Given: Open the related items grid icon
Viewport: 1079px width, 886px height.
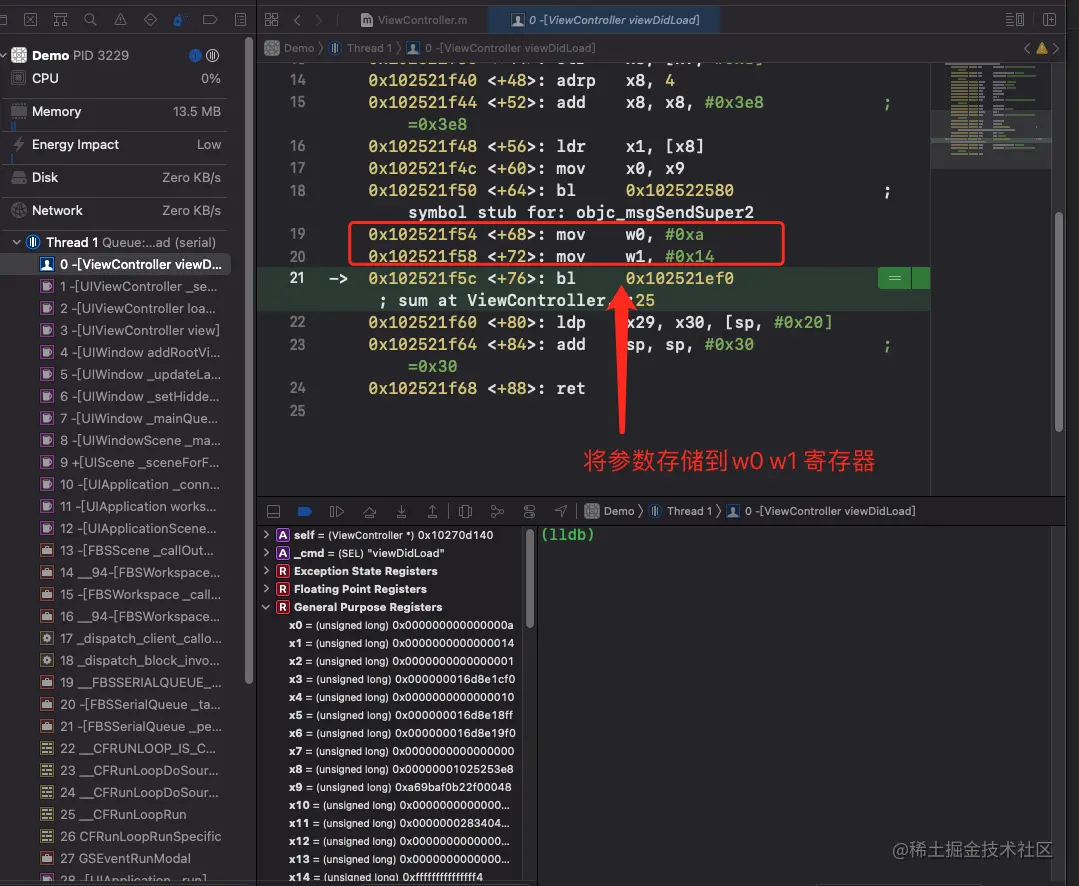Looking at the screenshot, I should coord(272,20).
